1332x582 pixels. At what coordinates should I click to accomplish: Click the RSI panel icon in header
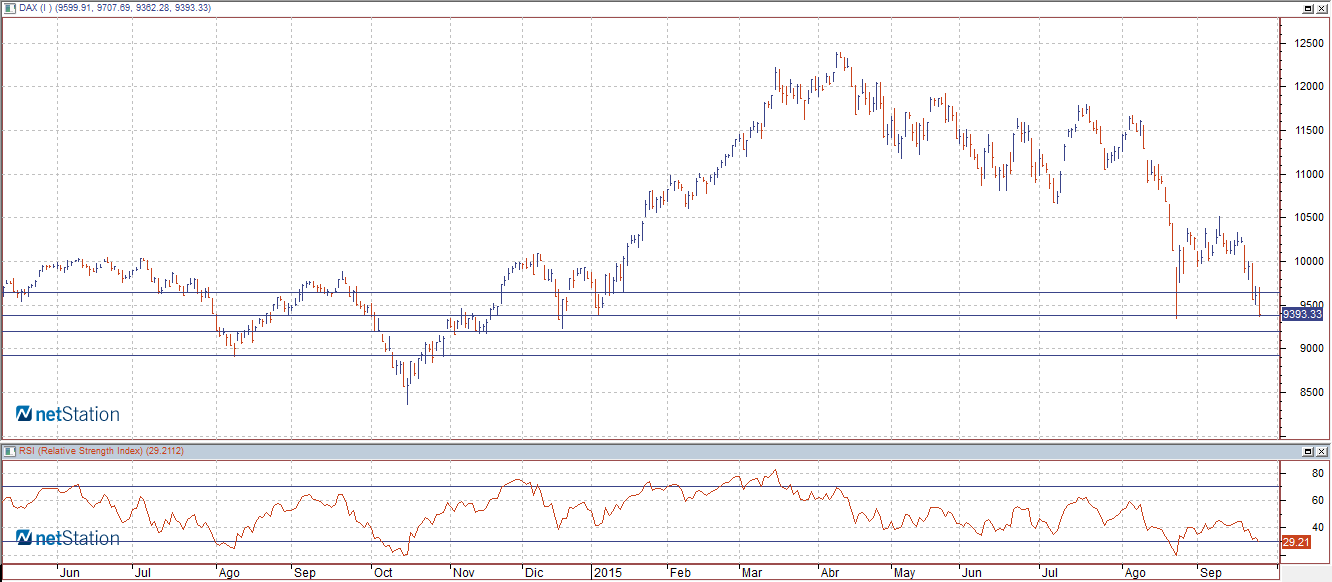coord(10,452)
